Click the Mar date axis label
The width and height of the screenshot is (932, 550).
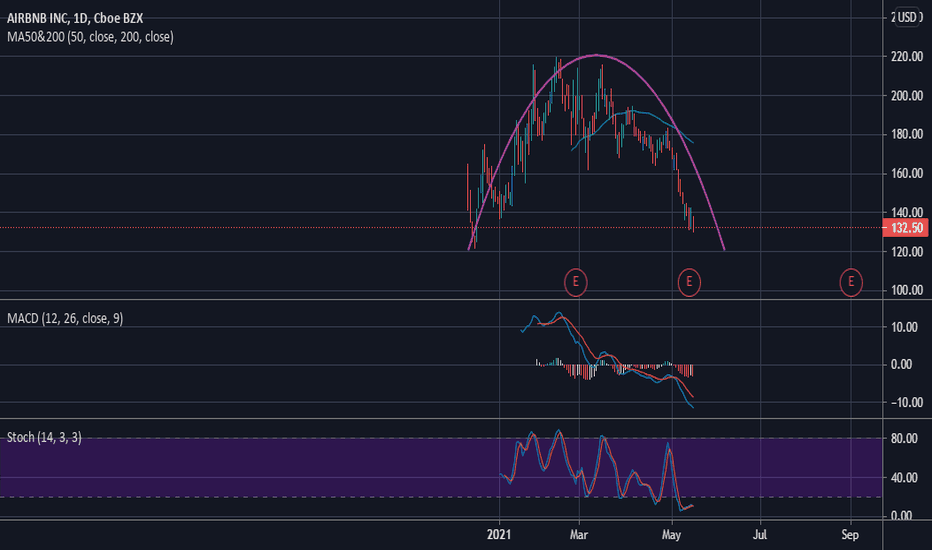tap(578, 535)
